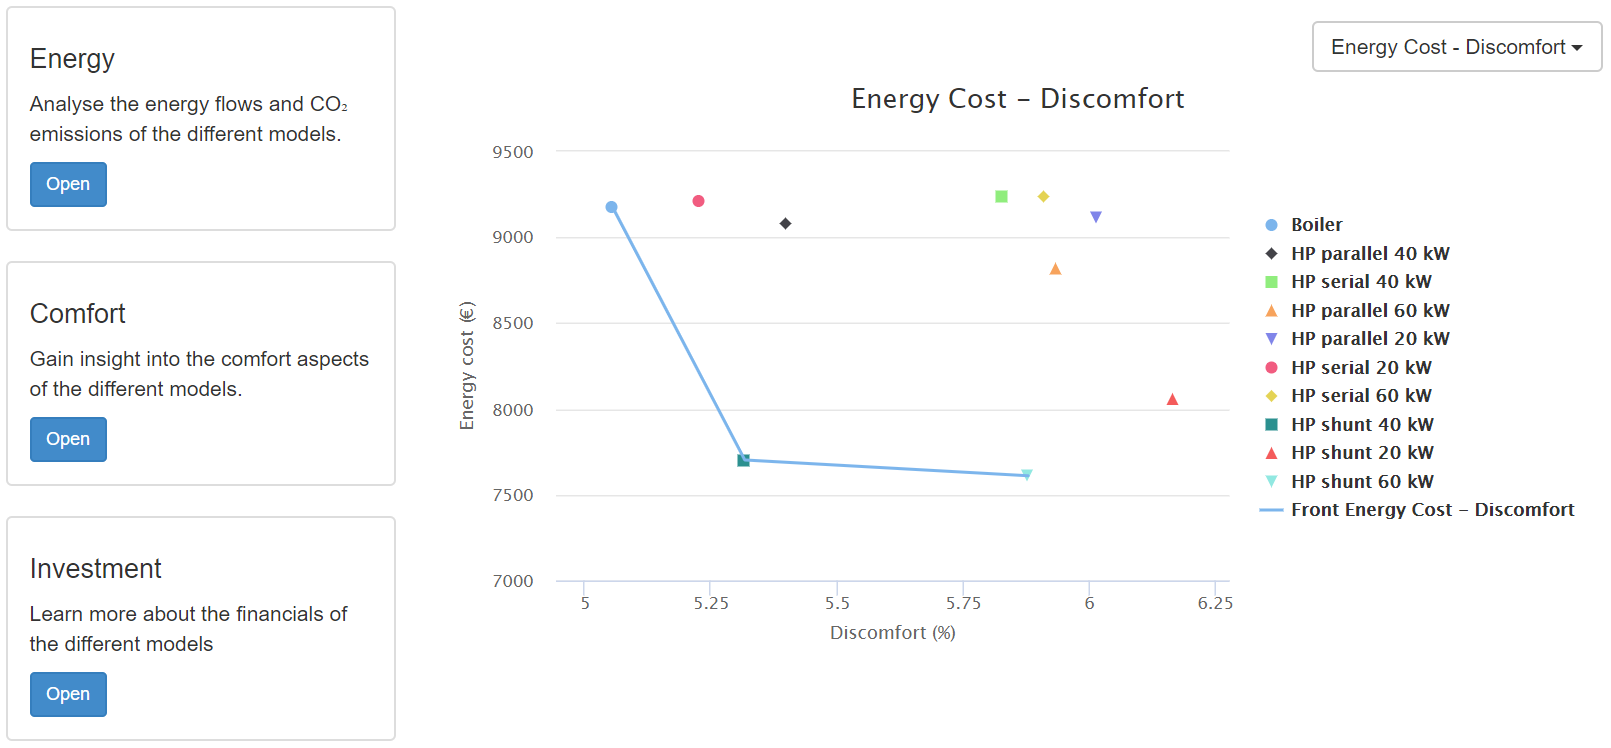Click the HP parallel 60 kW orange triangle point
This screenshot has width=1611, height=748.
click(x=1055, y=269)
